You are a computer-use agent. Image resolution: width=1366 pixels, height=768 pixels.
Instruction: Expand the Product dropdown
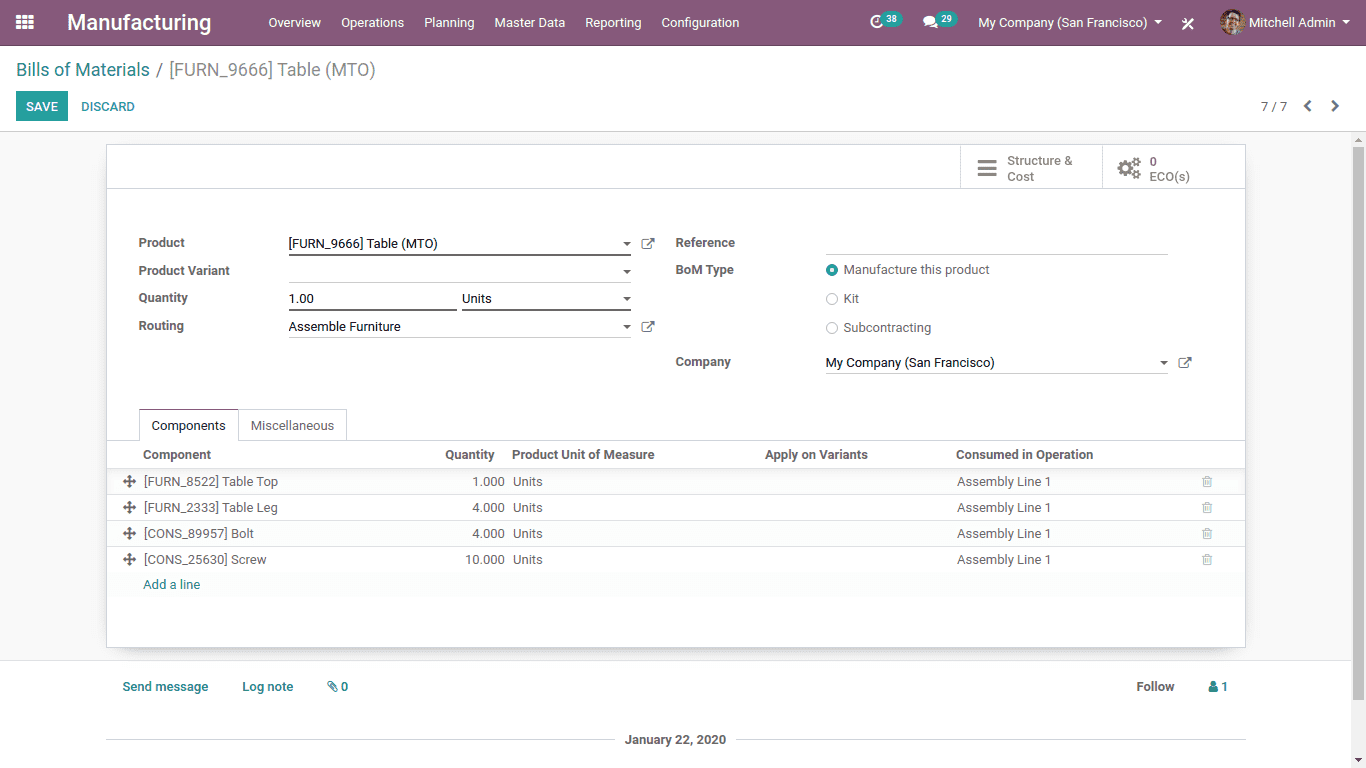pyautogui.click(x=627, y=244)
